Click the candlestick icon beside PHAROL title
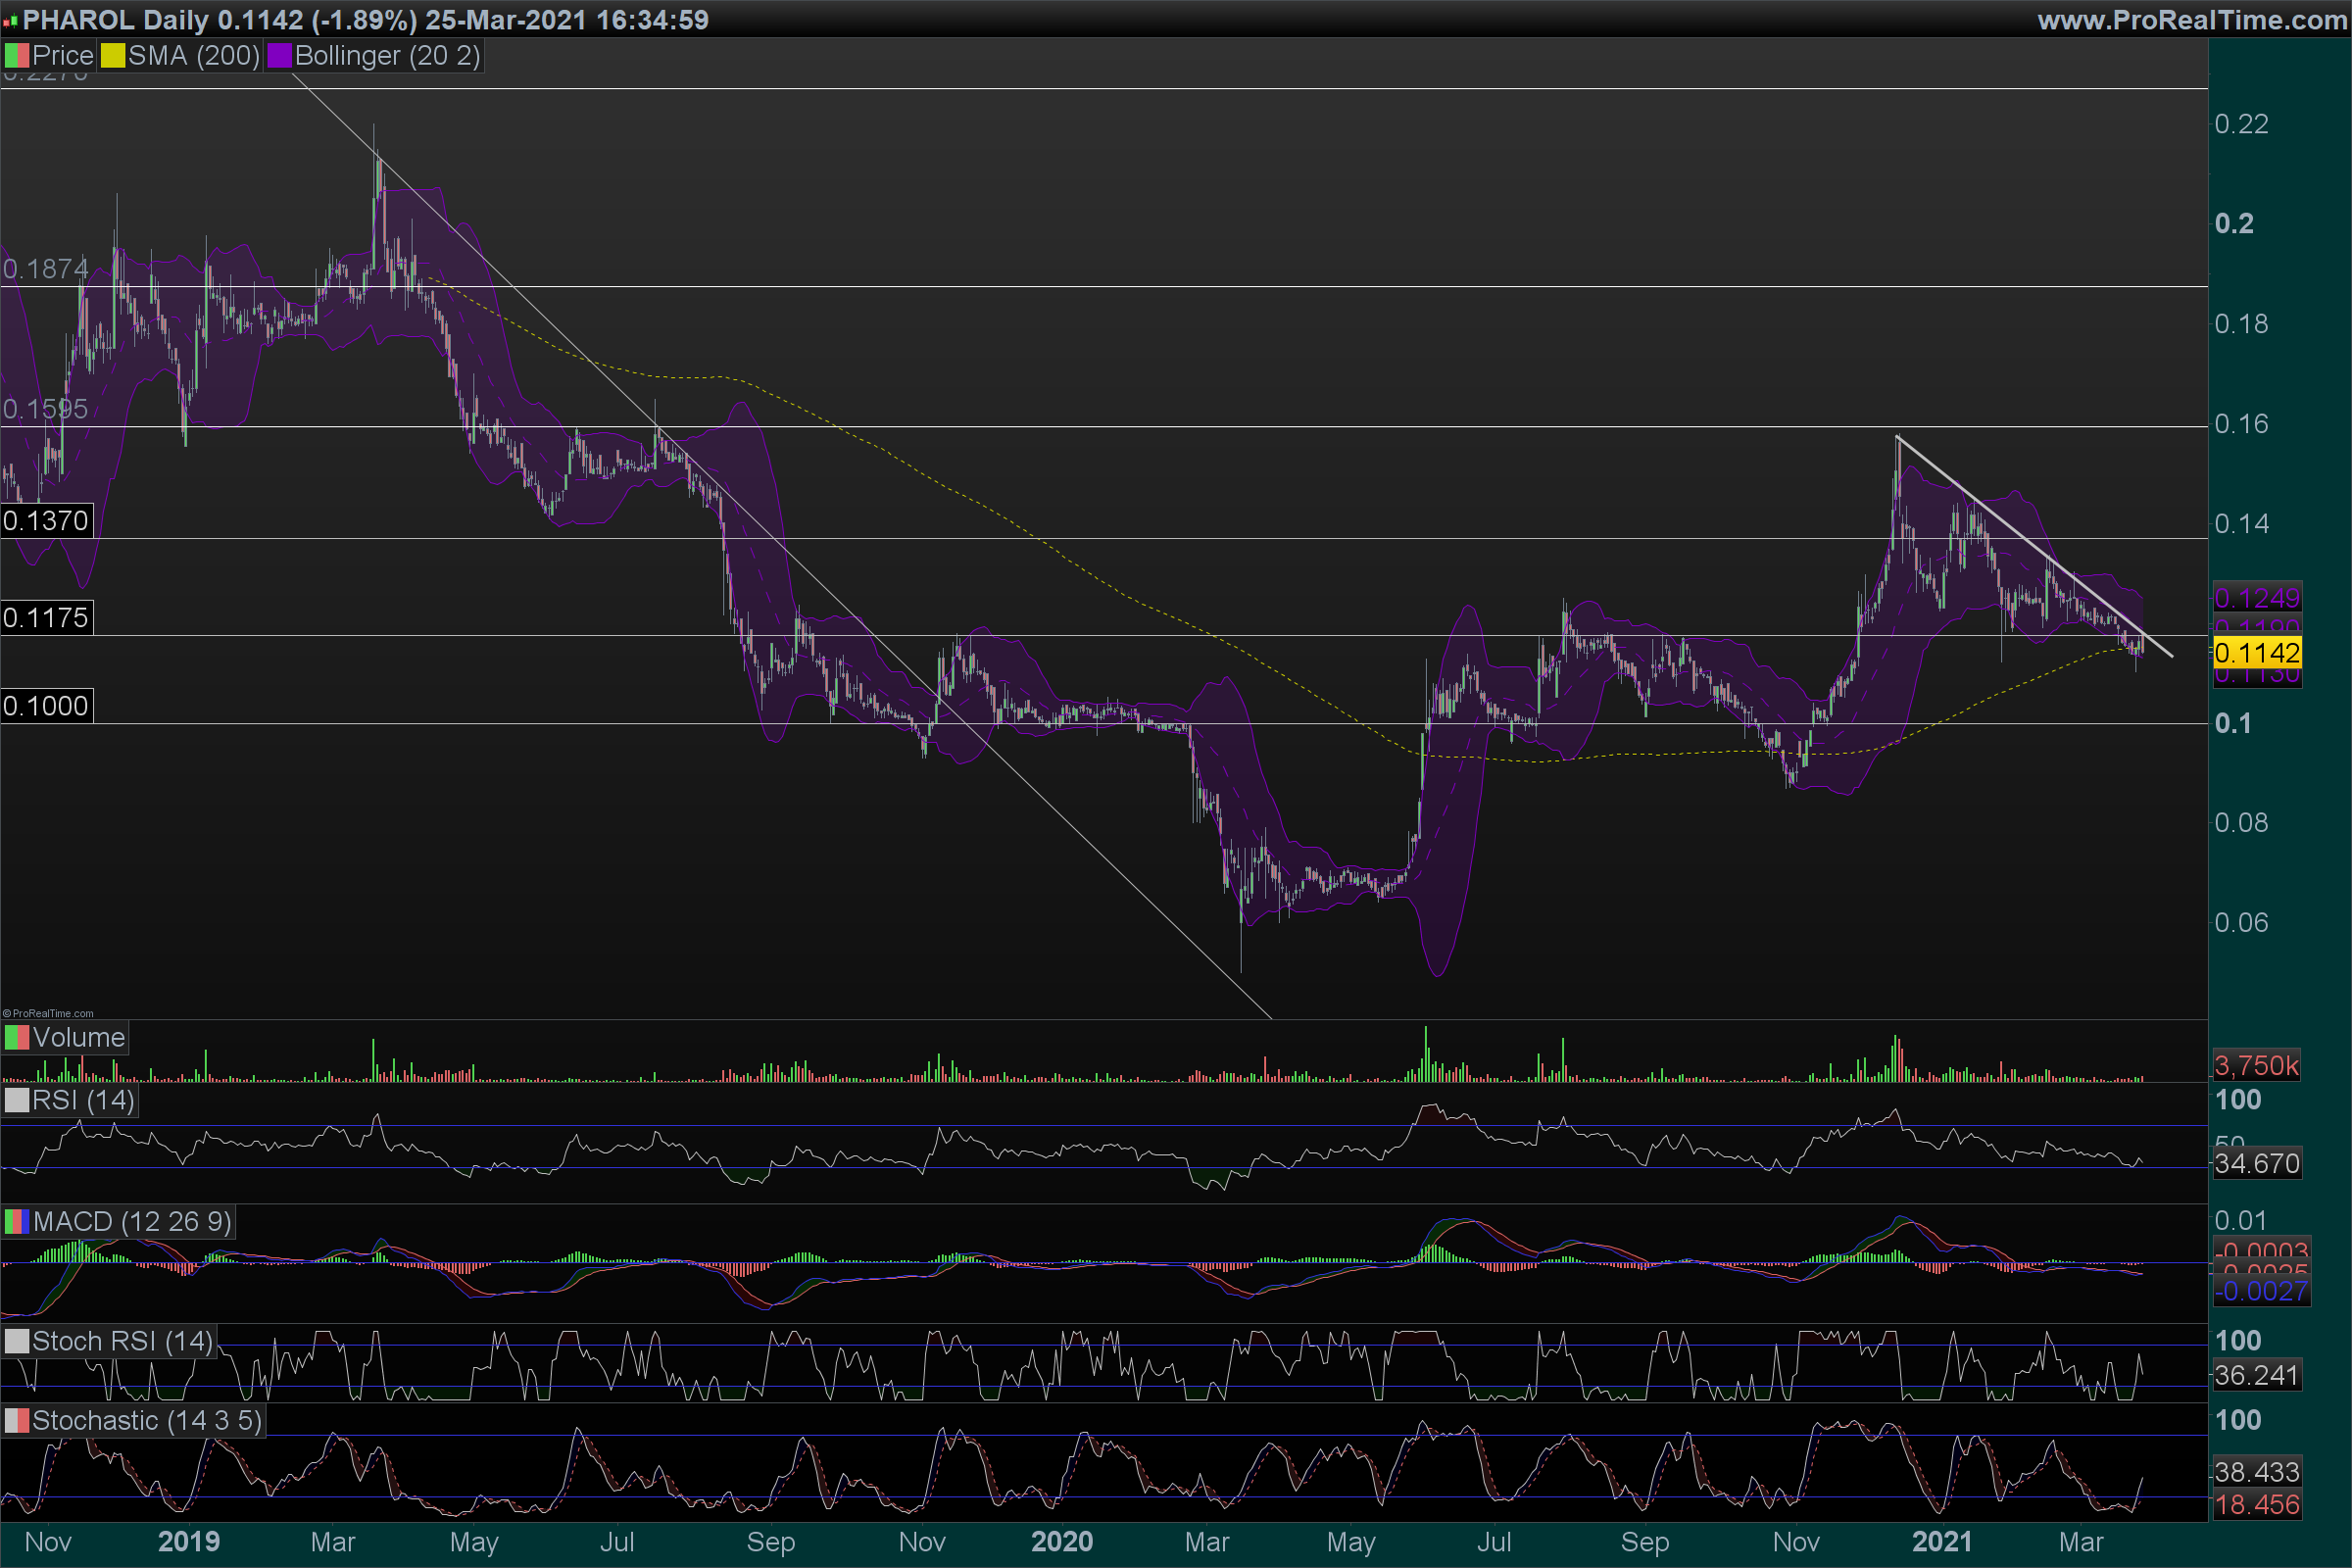The height and width of the screenshot is (1568, 2352). click(11, 21)
